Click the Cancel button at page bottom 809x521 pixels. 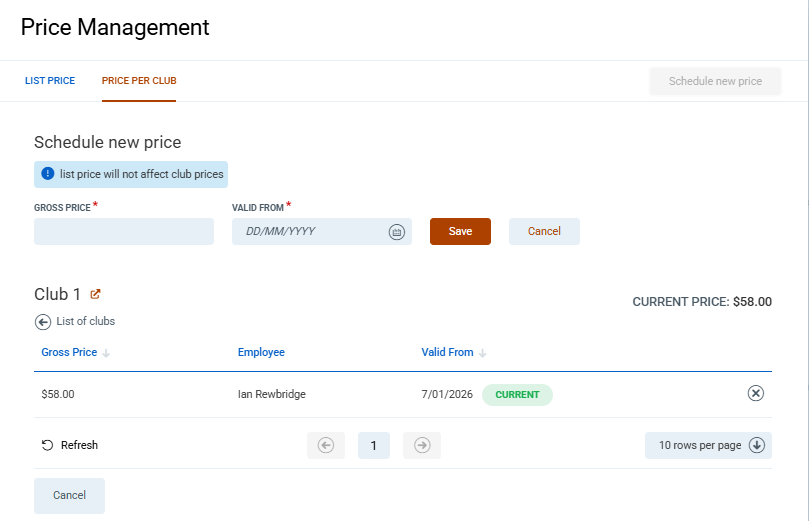coord(69,496)
